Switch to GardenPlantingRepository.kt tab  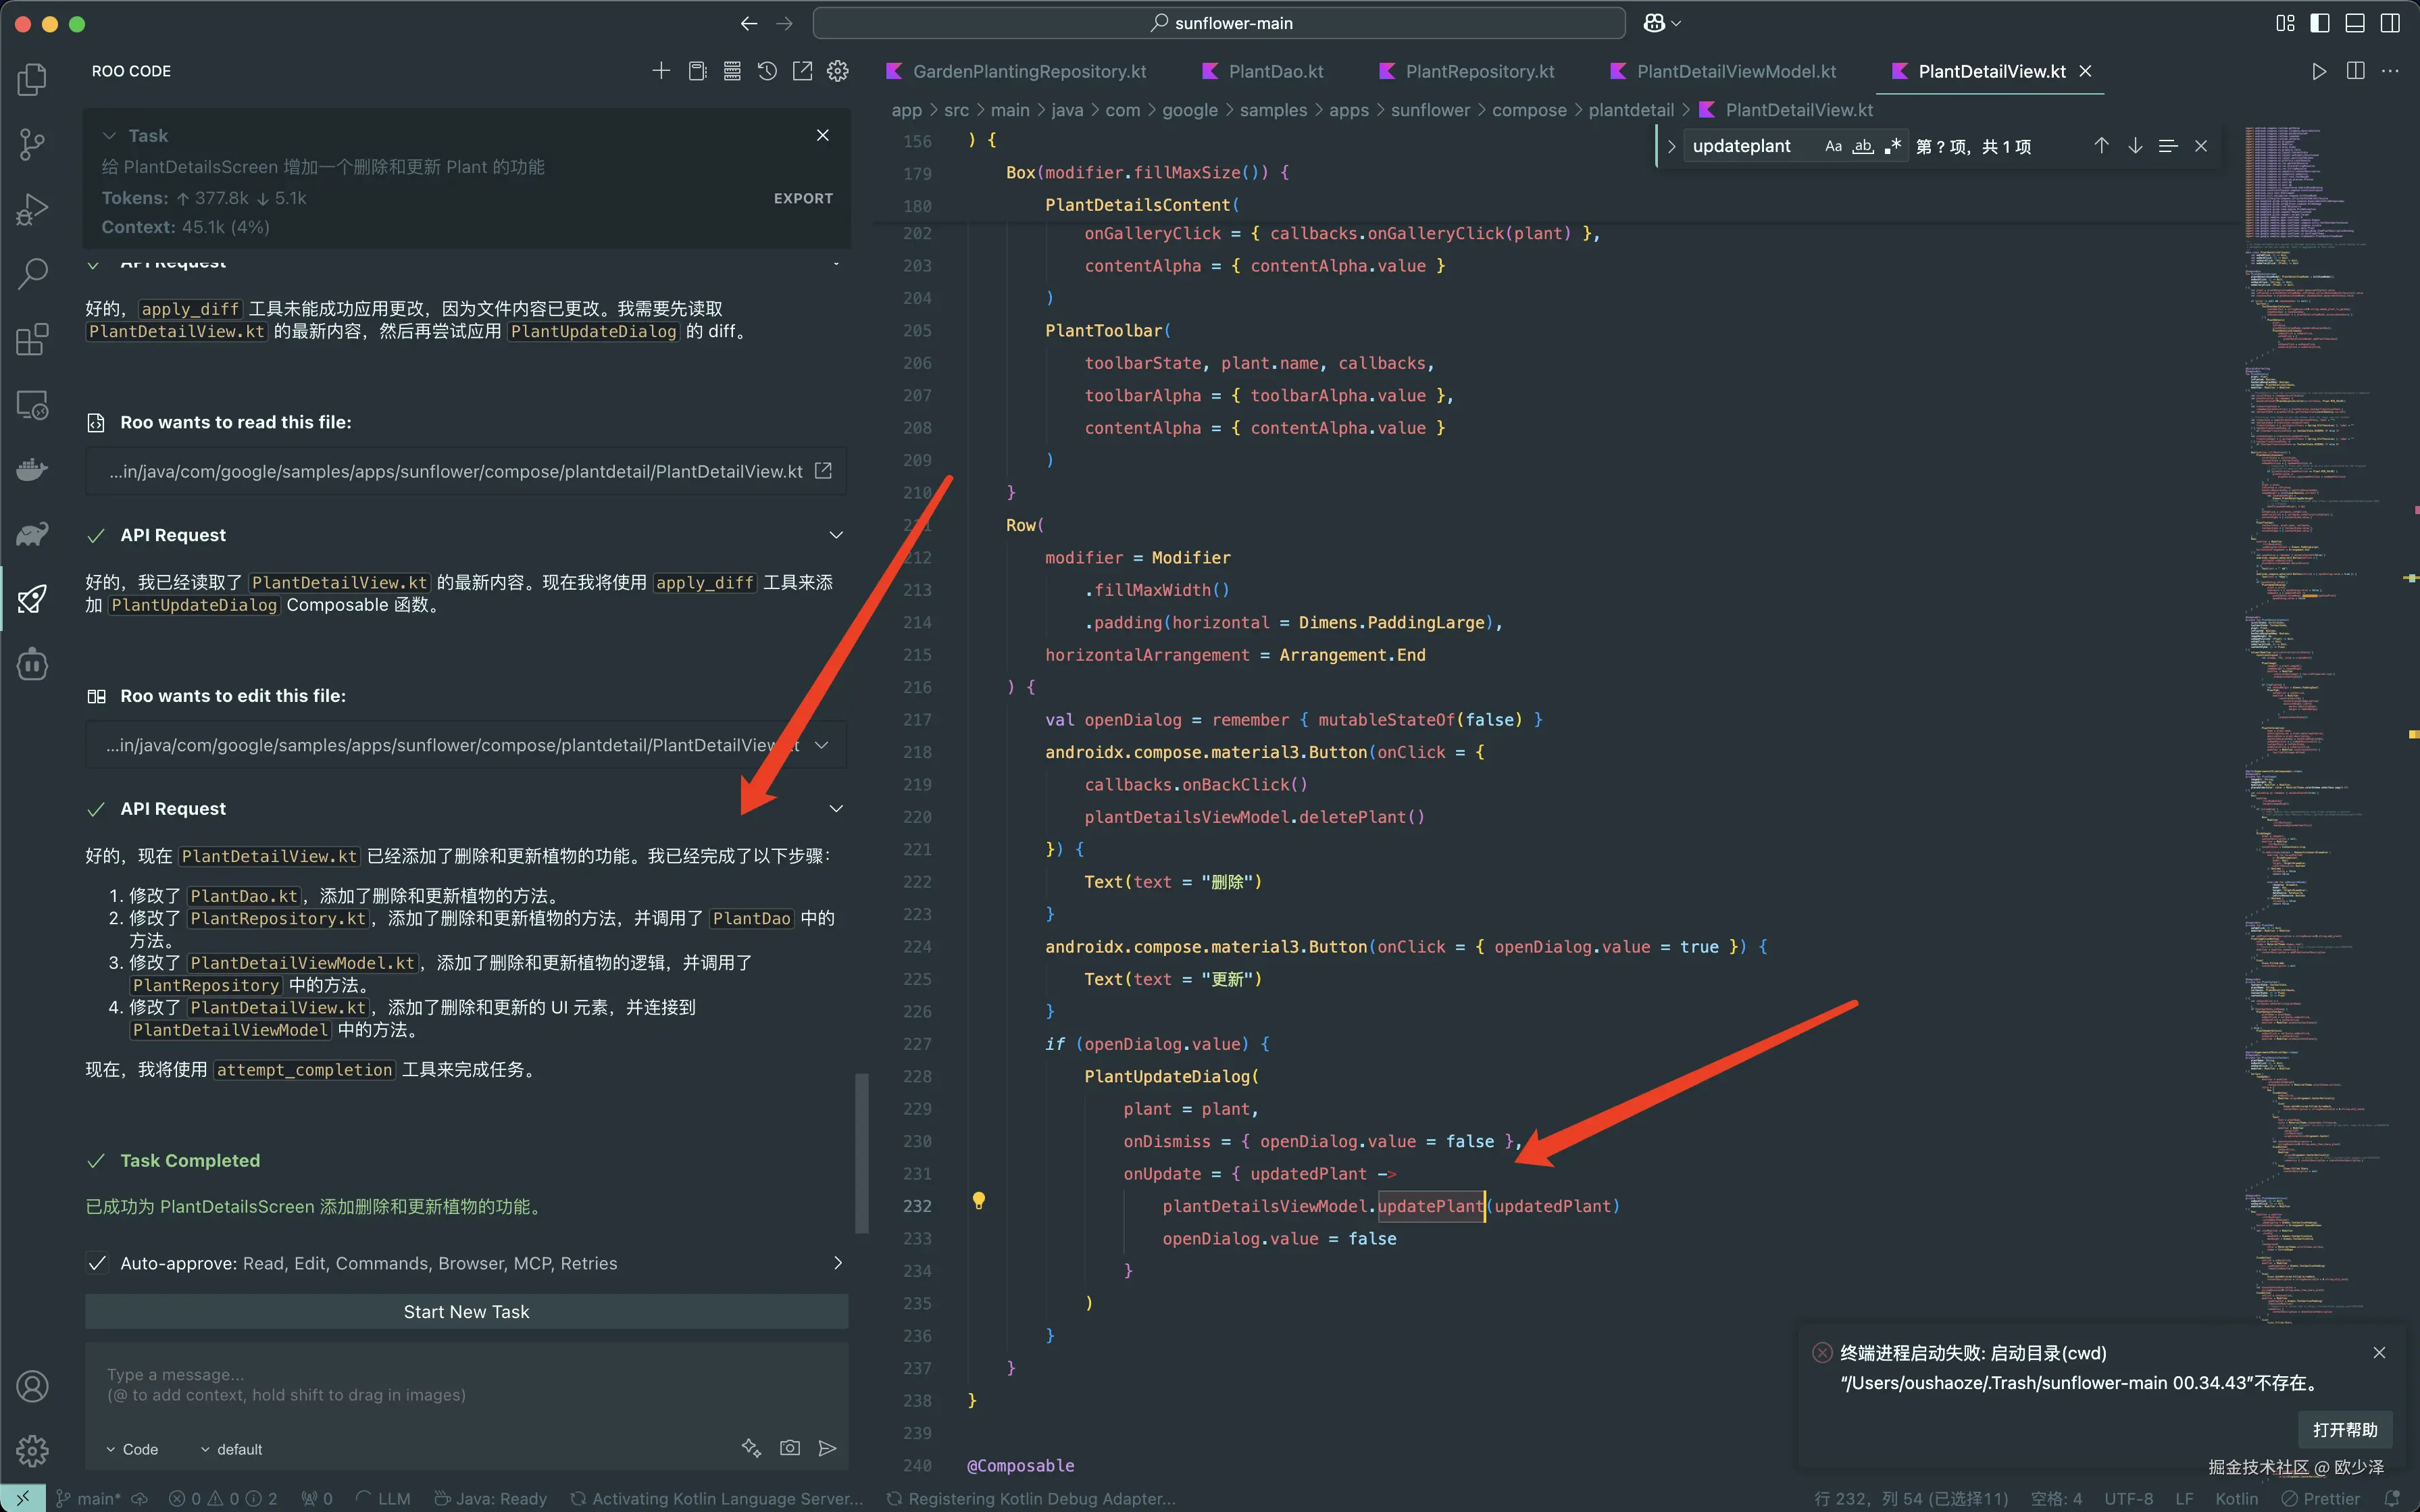tap(1016, 71)
